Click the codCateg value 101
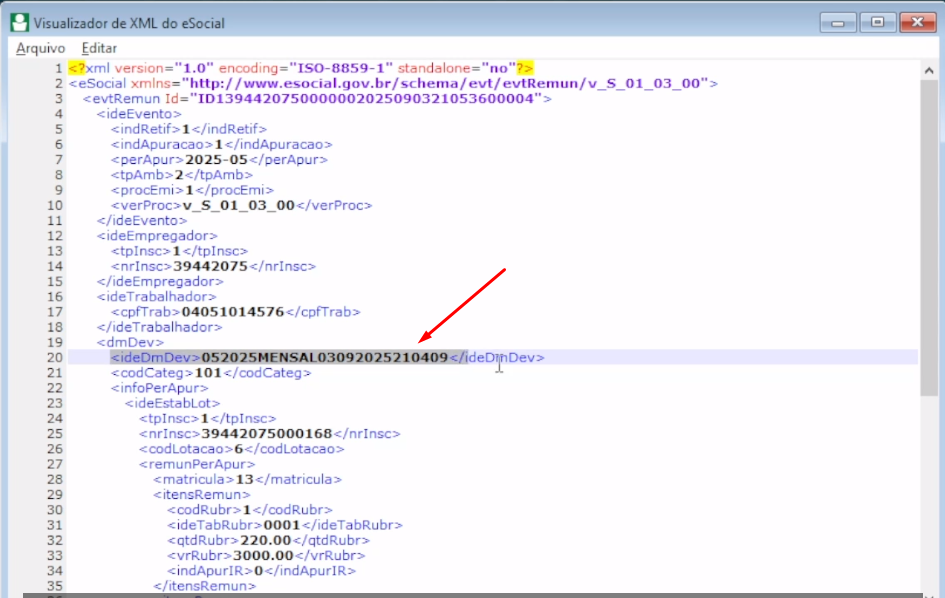The image size is (945, 598). (208, 373)
